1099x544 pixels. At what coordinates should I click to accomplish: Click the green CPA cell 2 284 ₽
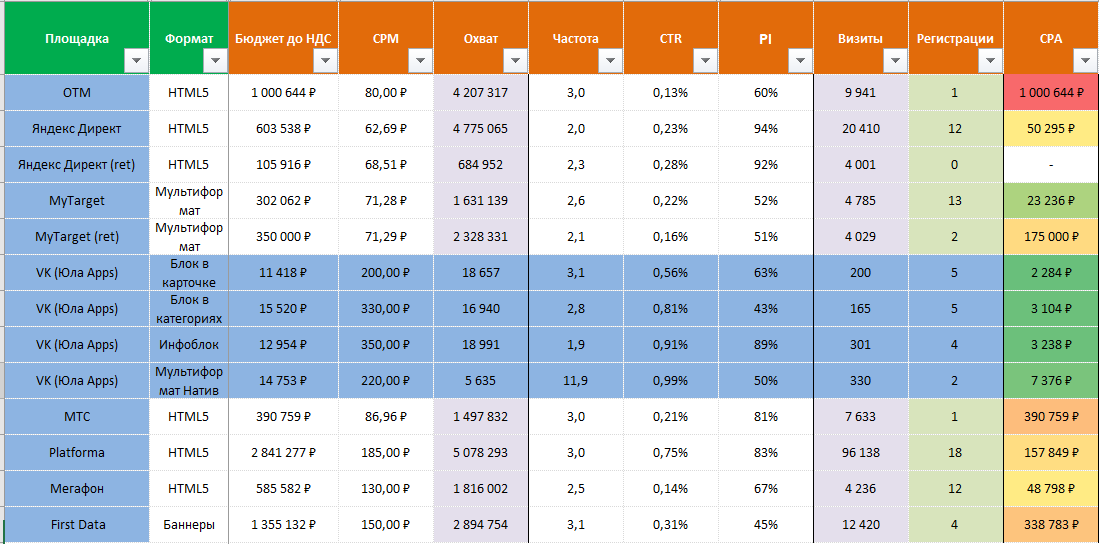click(1051, 273)
